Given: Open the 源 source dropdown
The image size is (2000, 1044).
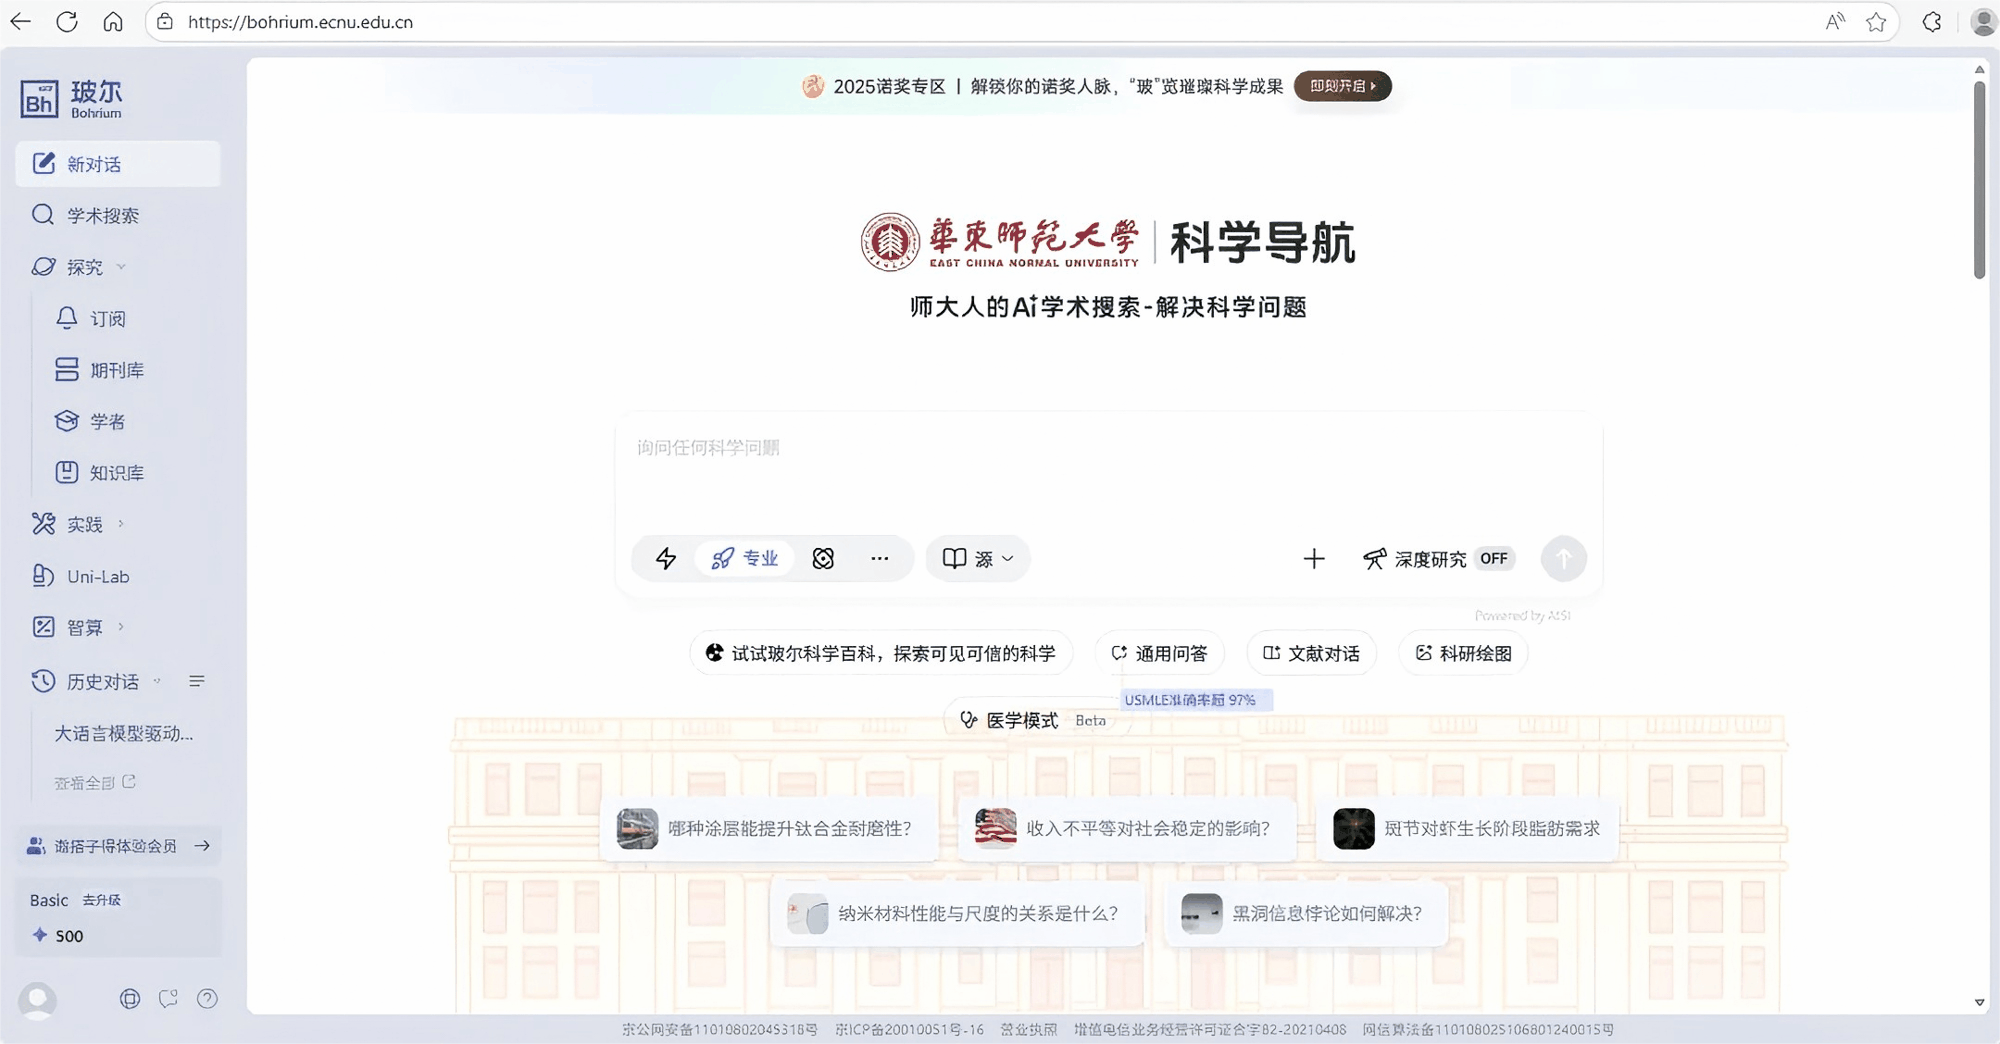Looking at the screenshot, I should pos(978,559).
